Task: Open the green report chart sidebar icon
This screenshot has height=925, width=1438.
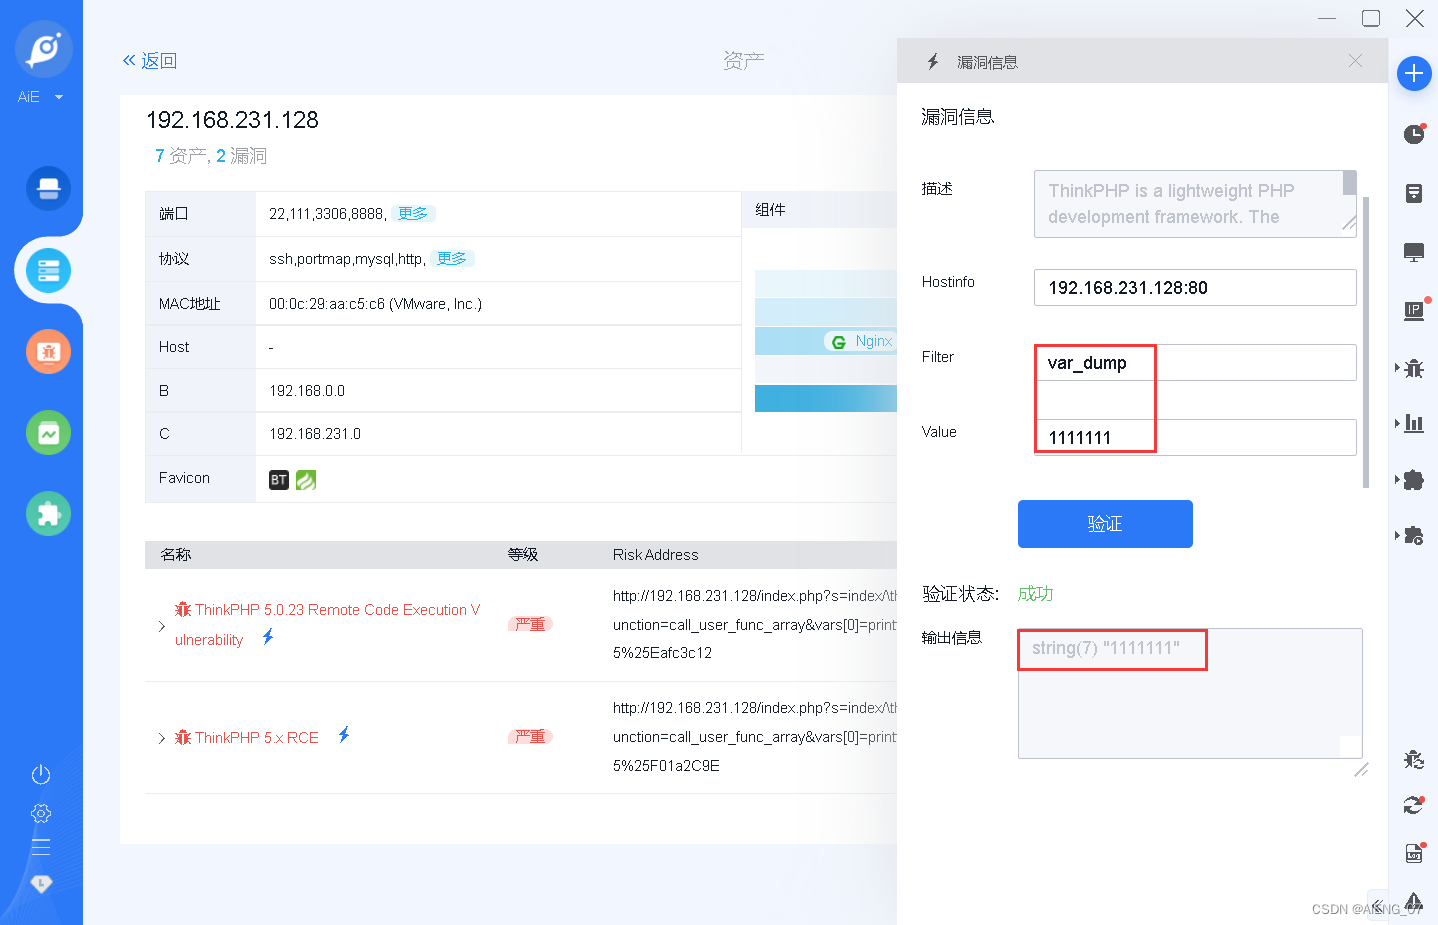Action: click(x=48, y=433)
